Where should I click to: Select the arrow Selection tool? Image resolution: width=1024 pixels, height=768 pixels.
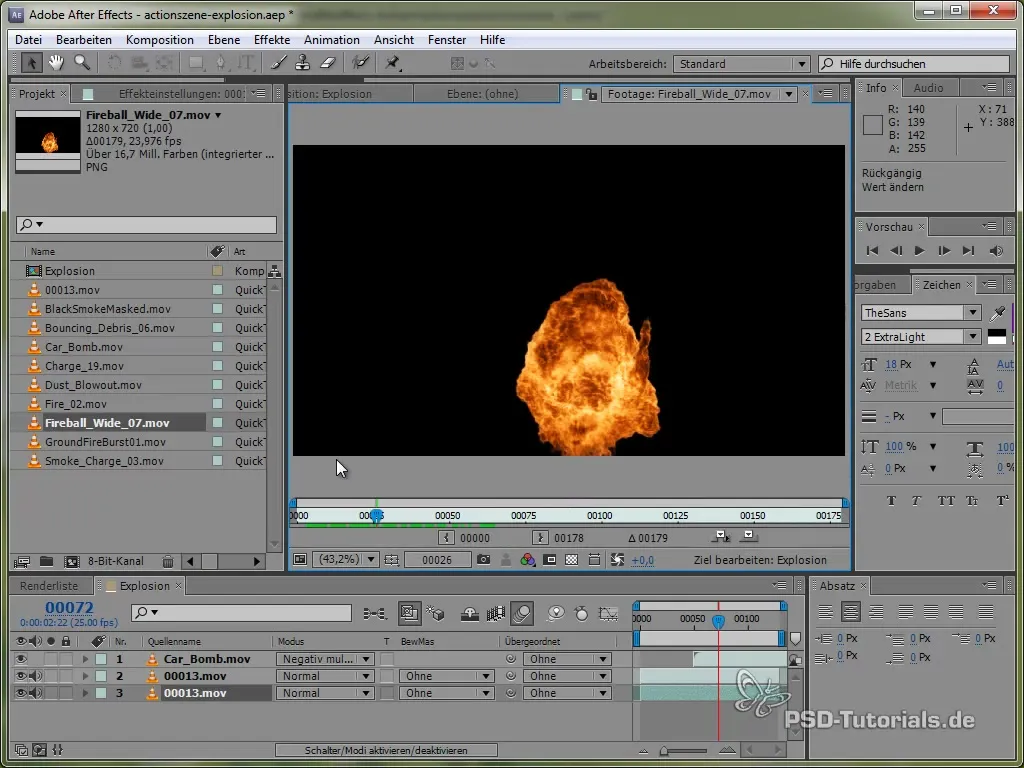tap(31, 63)
